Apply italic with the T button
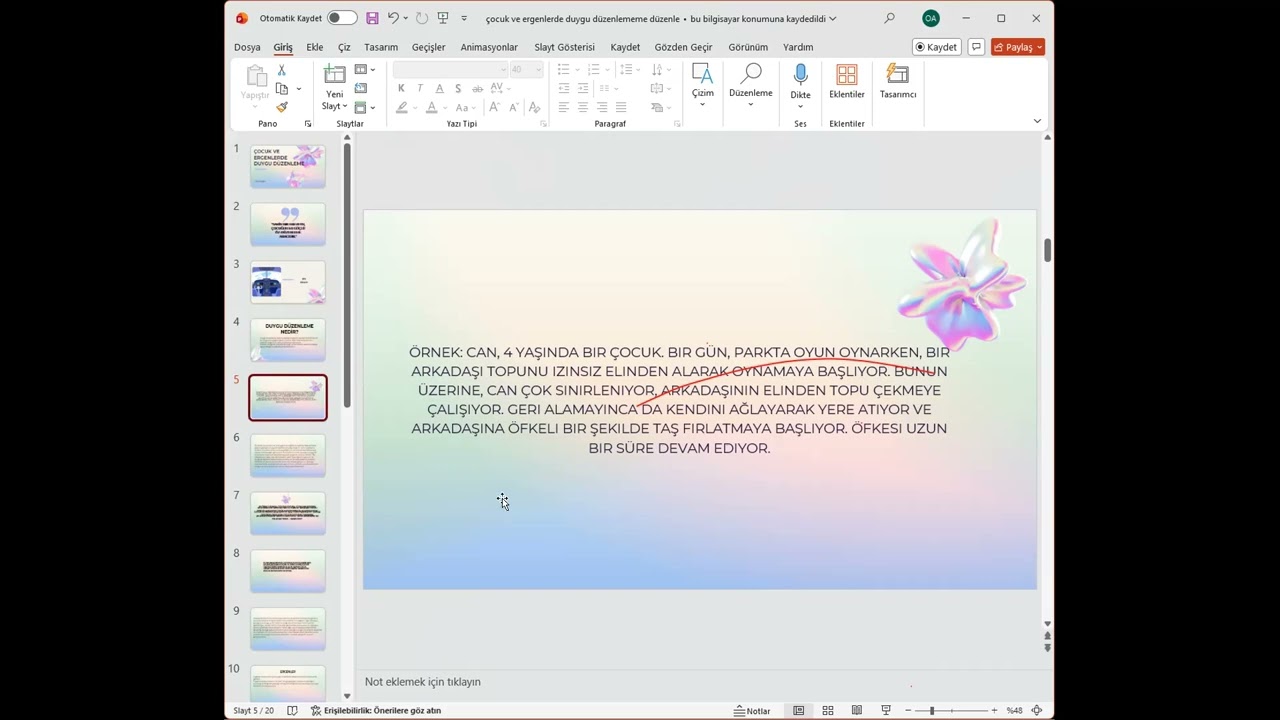 (x=420, y=88)
